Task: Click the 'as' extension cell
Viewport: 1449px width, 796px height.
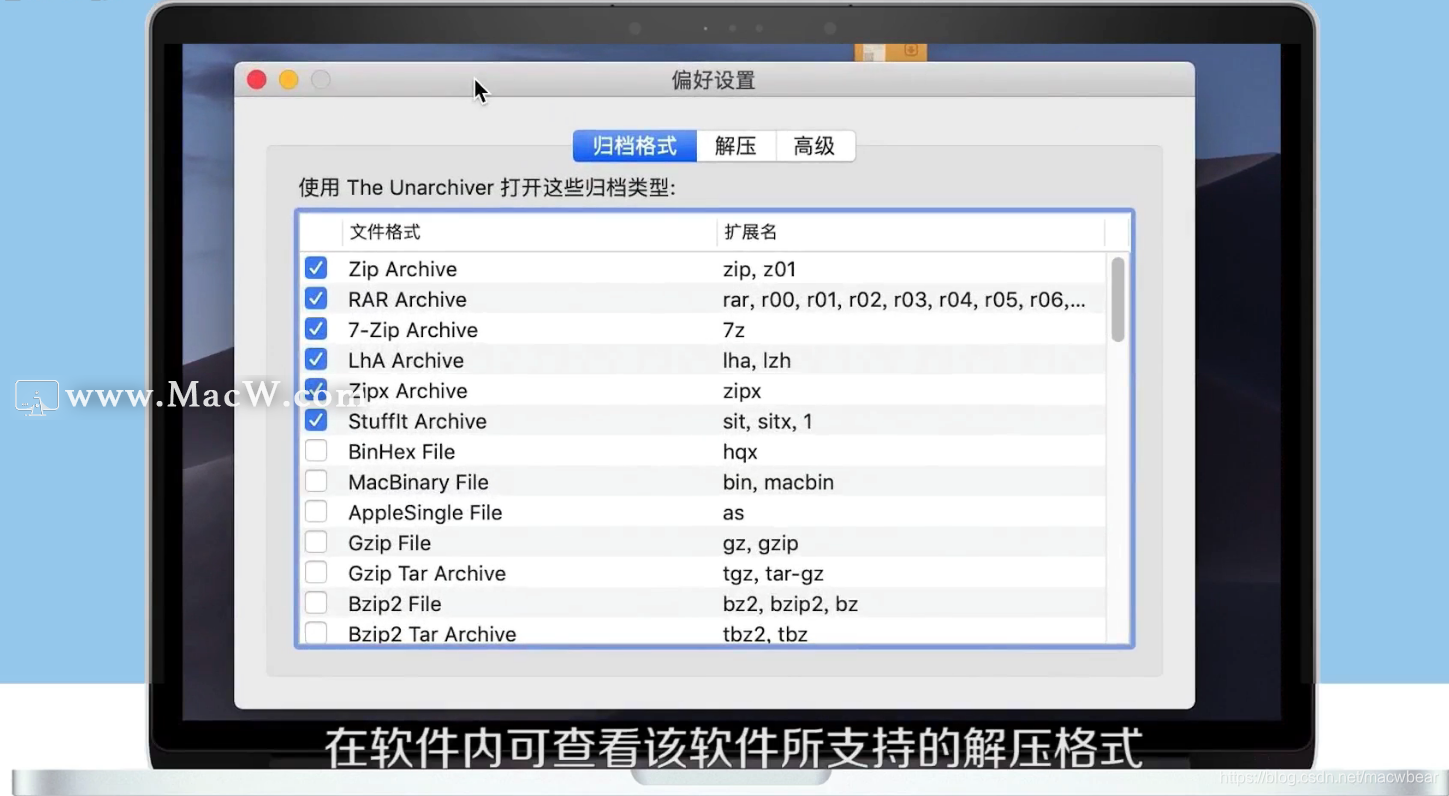Action: pyautogui.click(x=734, y=513)
